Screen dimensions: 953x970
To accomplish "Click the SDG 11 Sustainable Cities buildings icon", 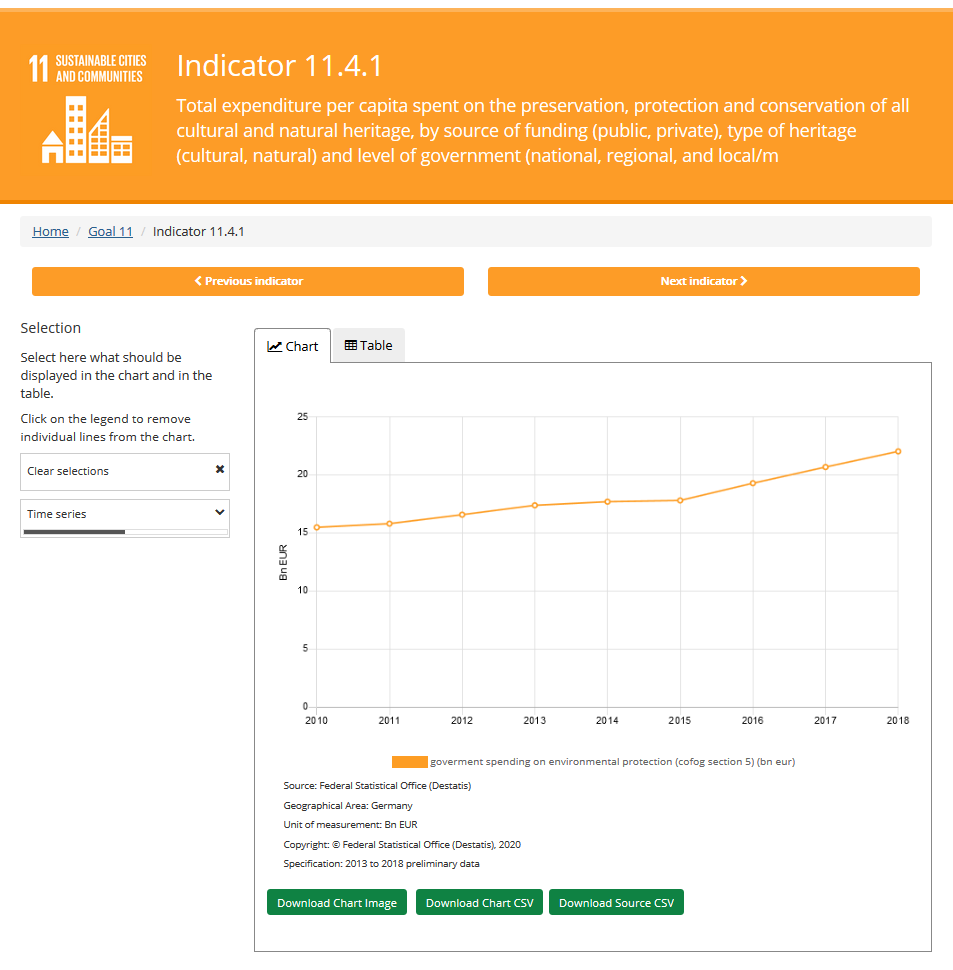I will pos(87,129).
